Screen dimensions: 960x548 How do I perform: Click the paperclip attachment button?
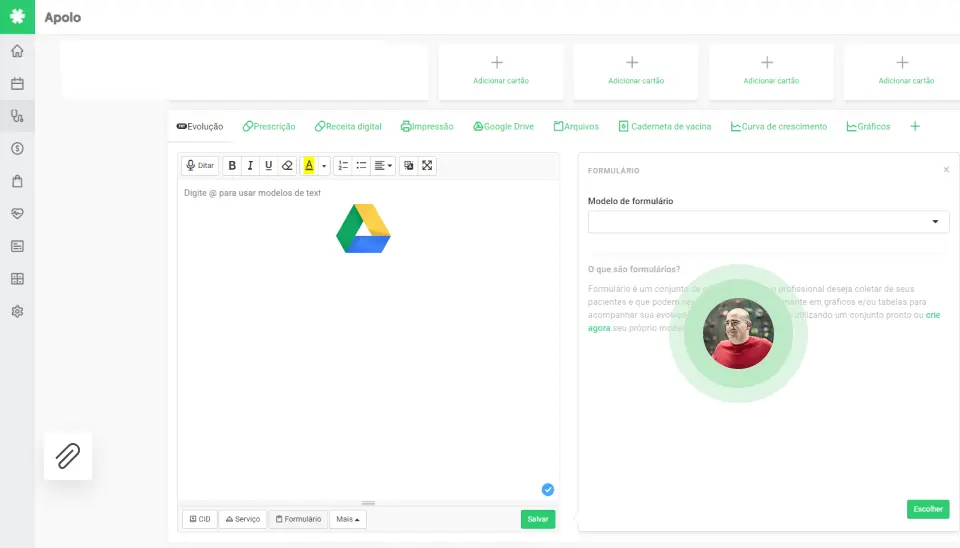pyautogui.click(x=68, y=456)
